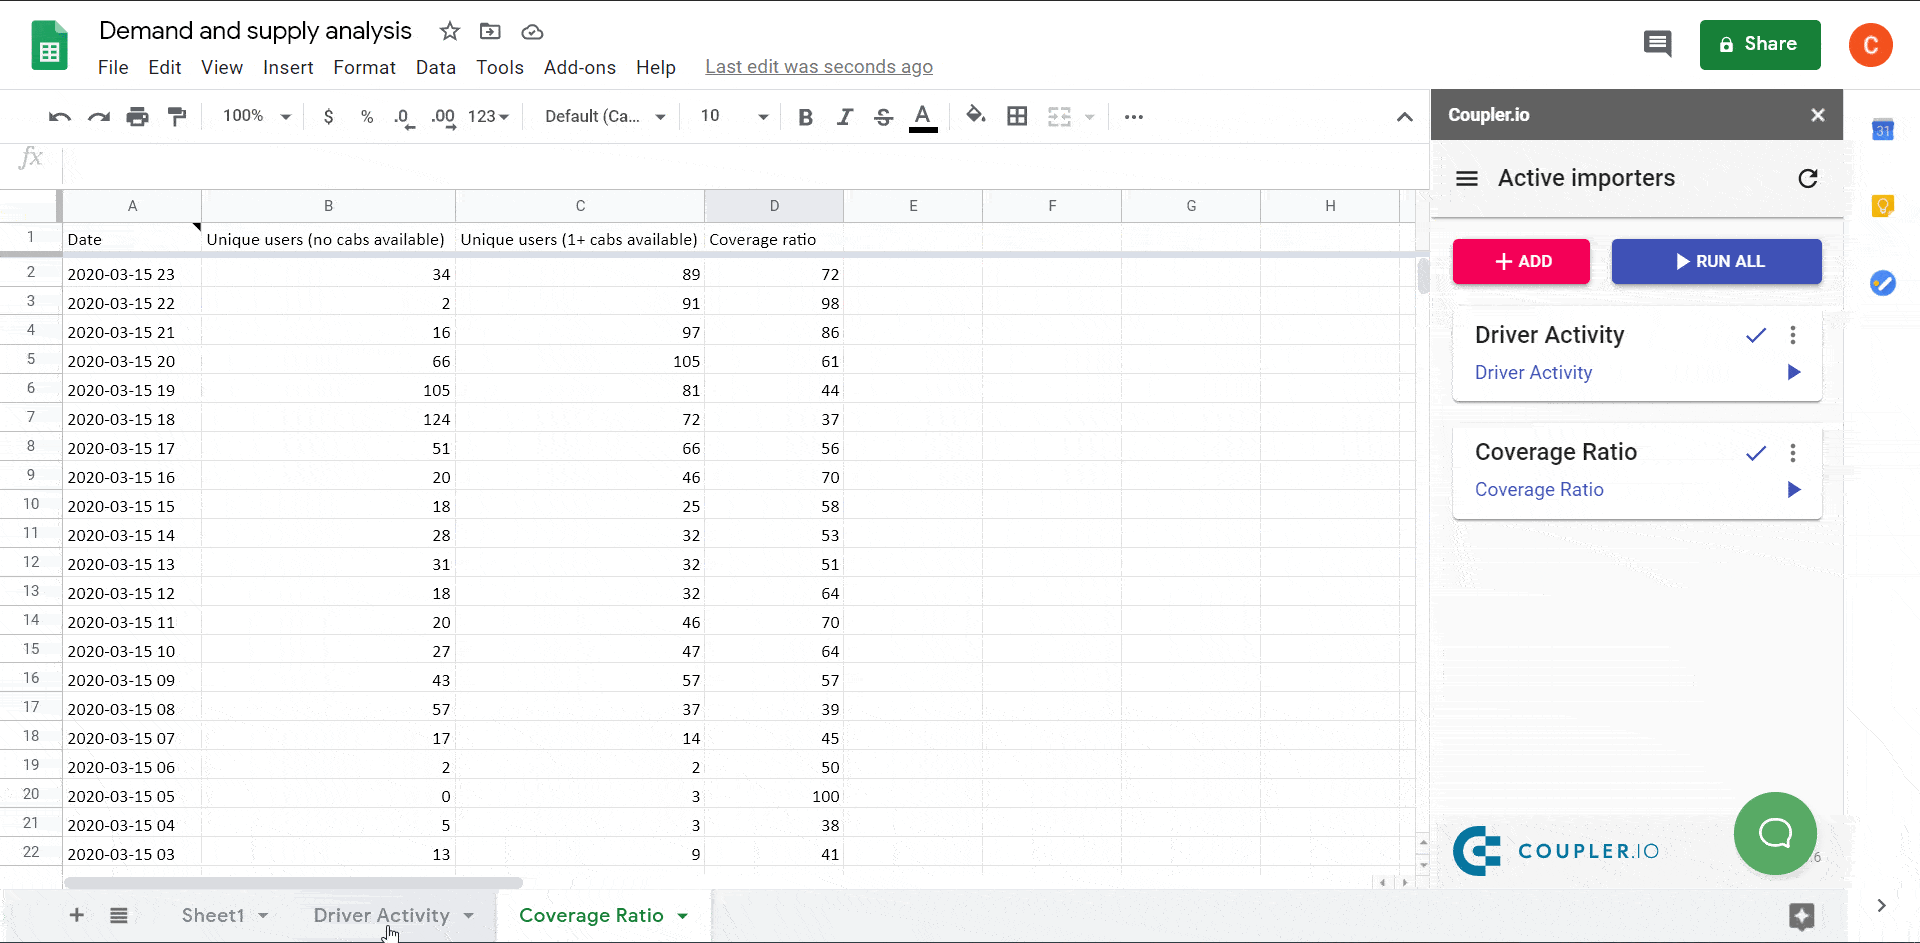The image size is (1920, 943).
Task: Open Google Keep notes panel
Action: (1885, 205)
